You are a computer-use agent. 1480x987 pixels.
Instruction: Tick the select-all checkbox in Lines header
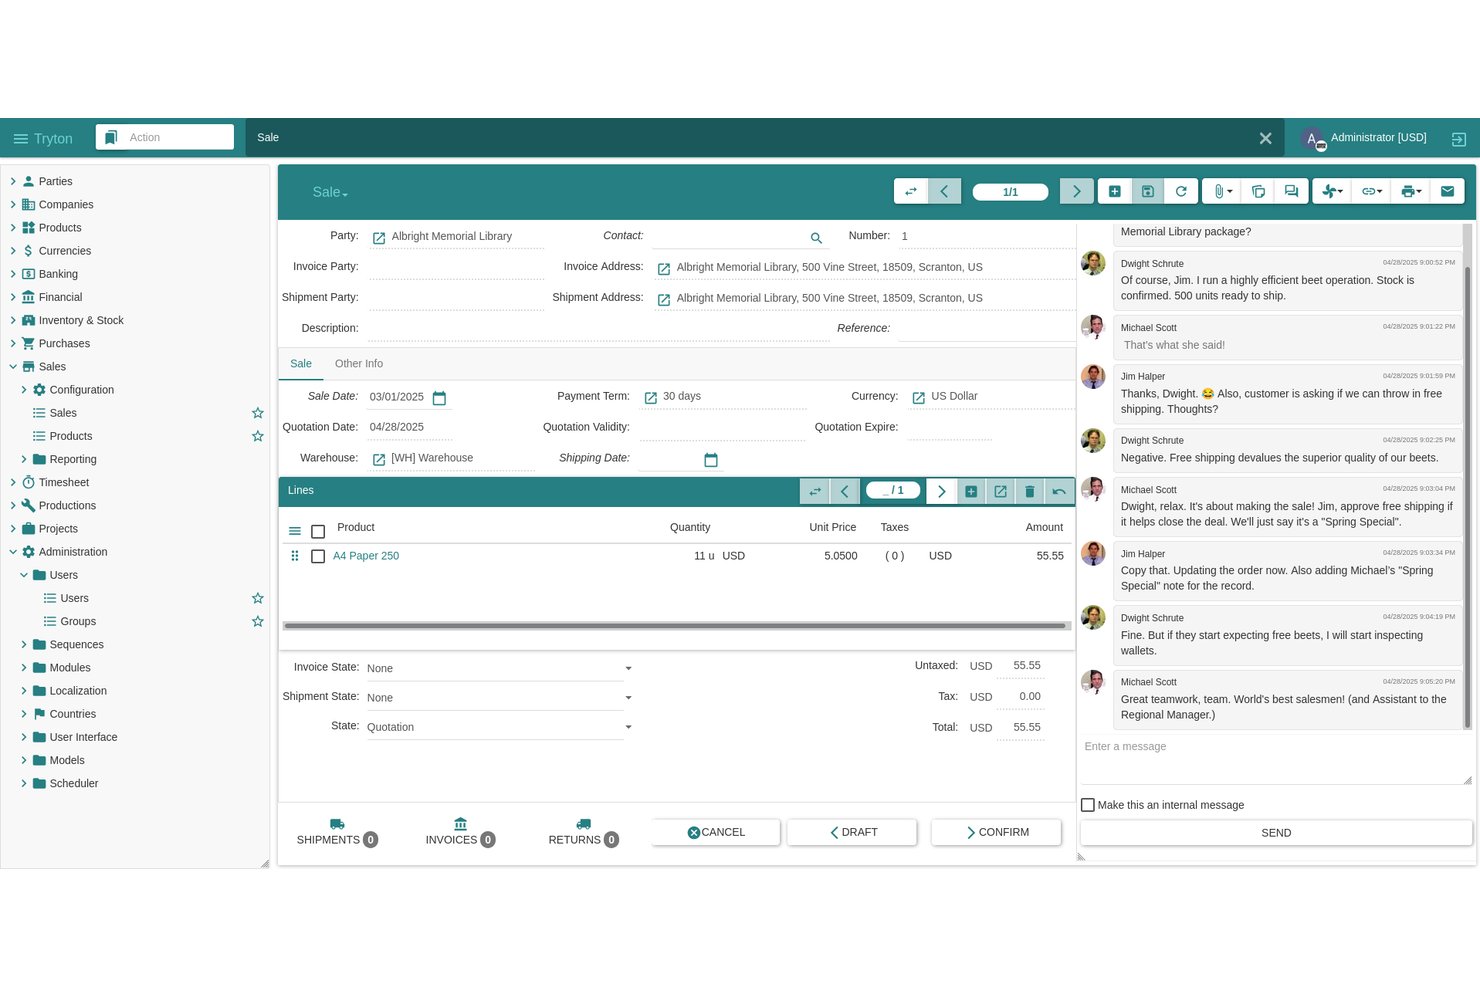(x=318, y=531)
